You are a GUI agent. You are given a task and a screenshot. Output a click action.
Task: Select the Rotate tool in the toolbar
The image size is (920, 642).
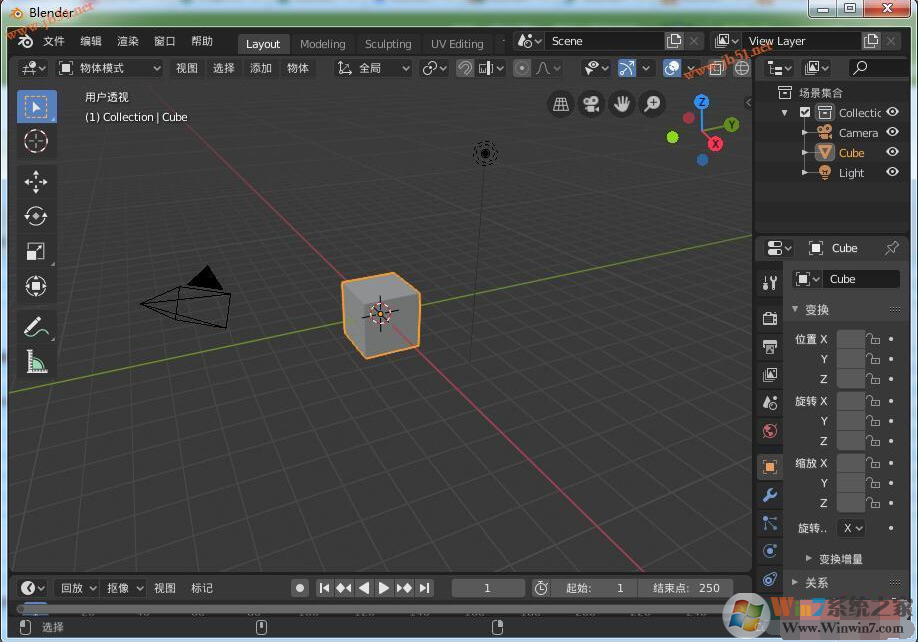tap(36, 216)
